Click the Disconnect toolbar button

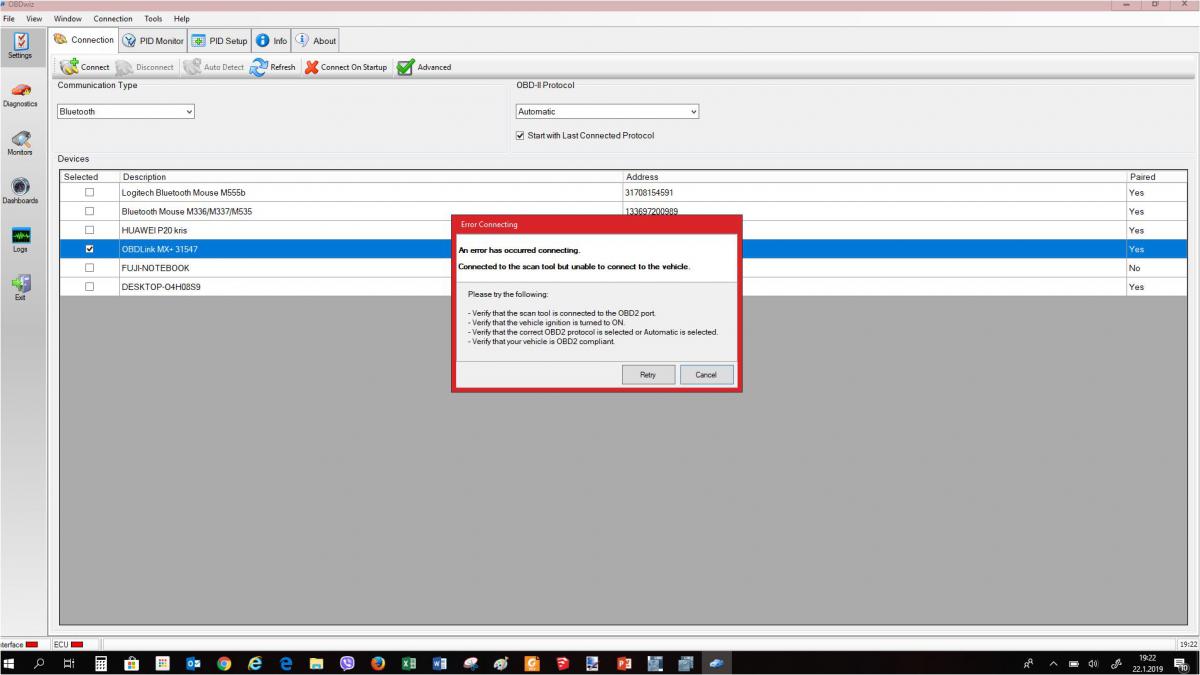(145, 67)
